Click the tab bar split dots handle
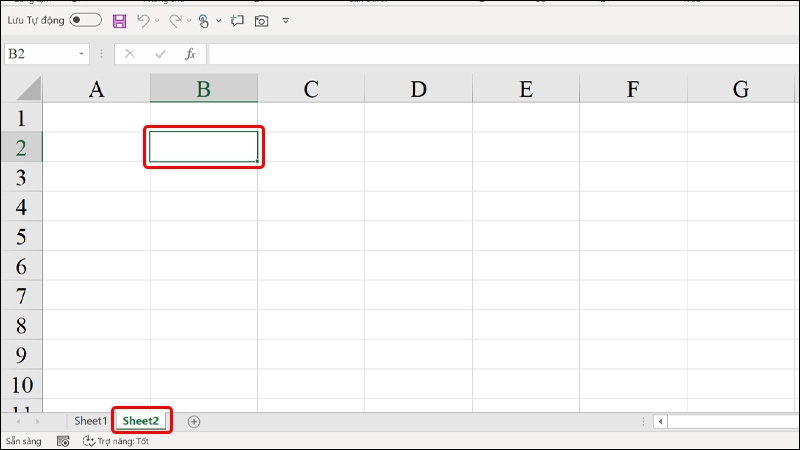This screenshot has width=800, height=450. coord(643,421)
